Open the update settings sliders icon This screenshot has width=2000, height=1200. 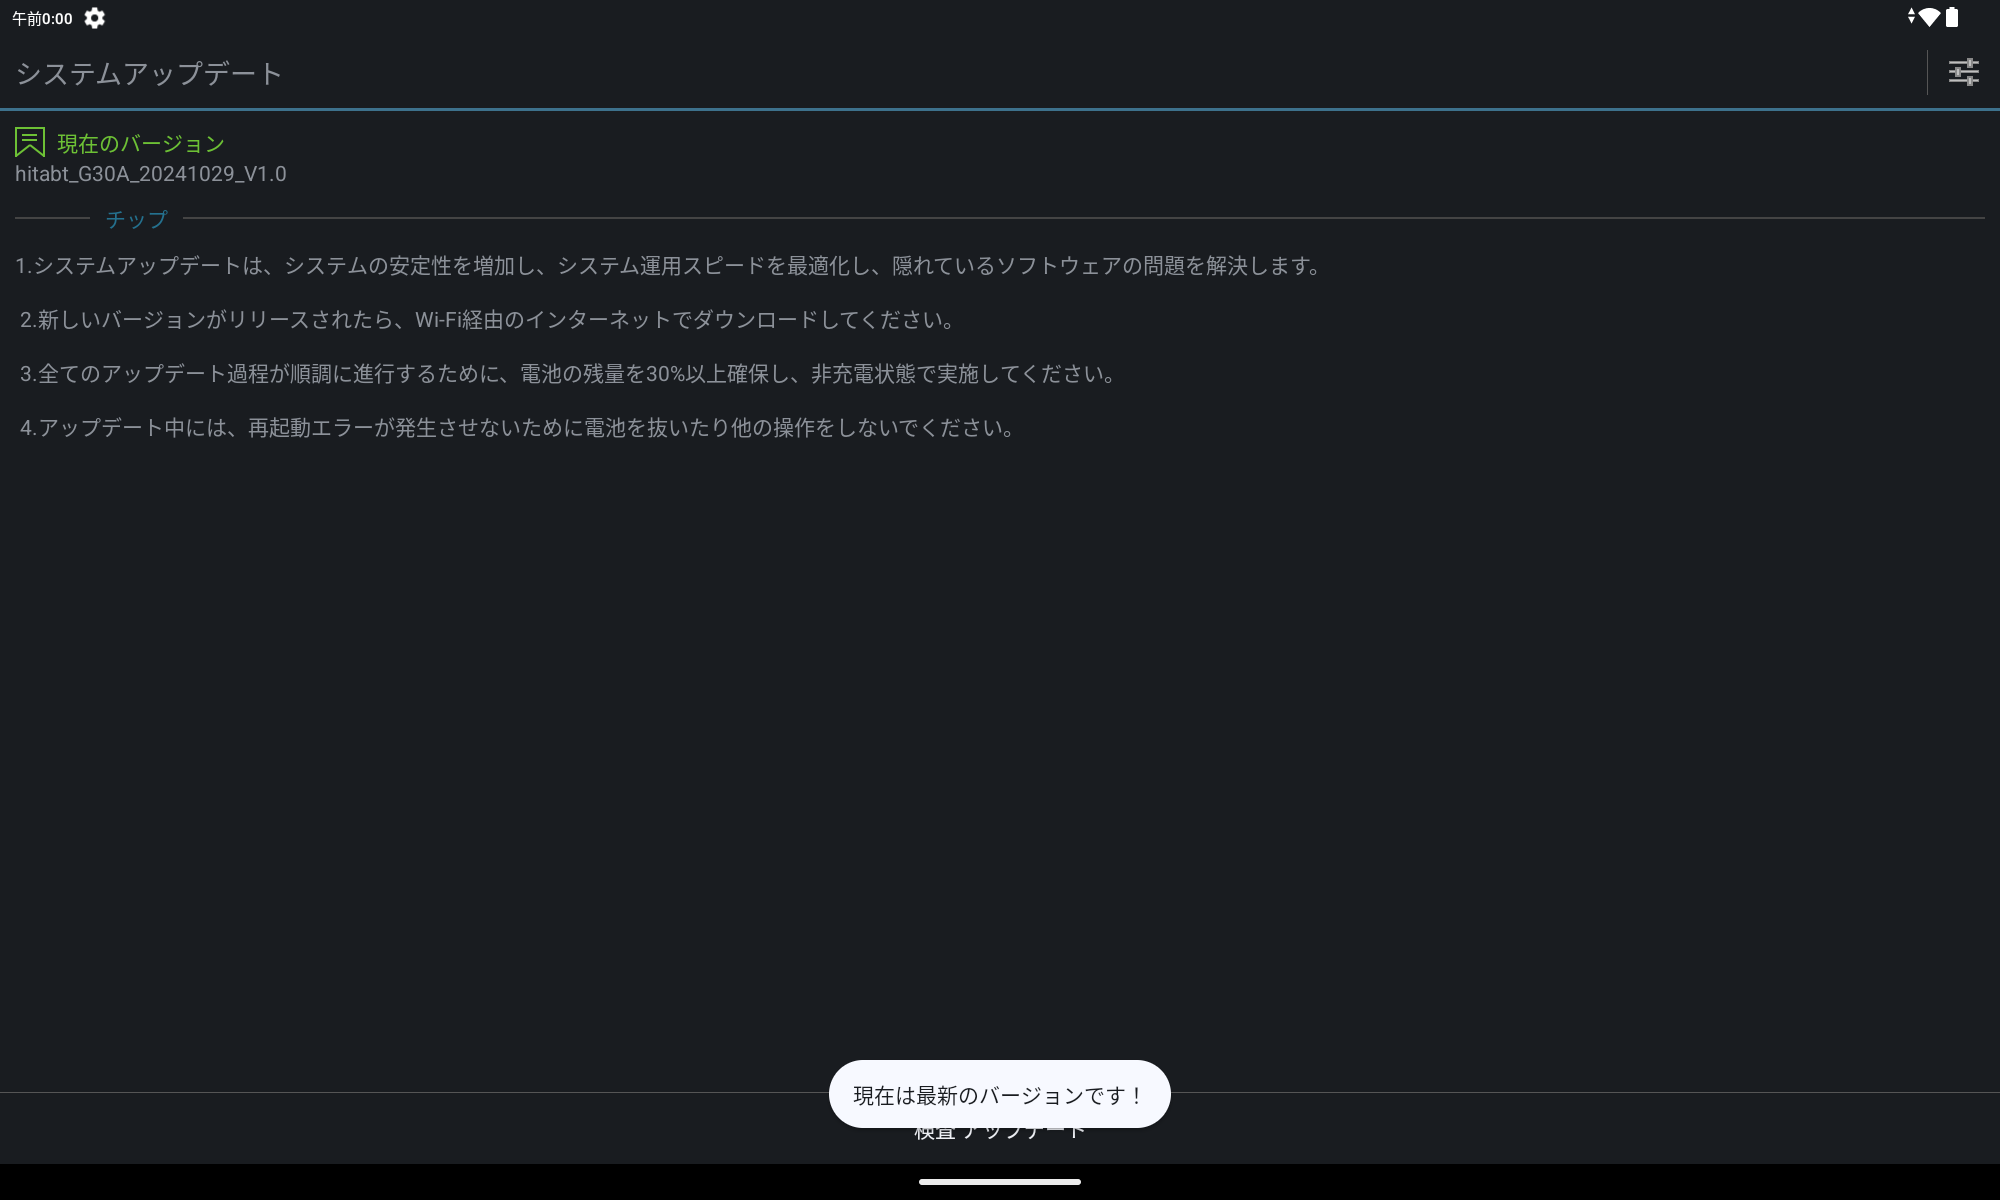point(1963,72)
